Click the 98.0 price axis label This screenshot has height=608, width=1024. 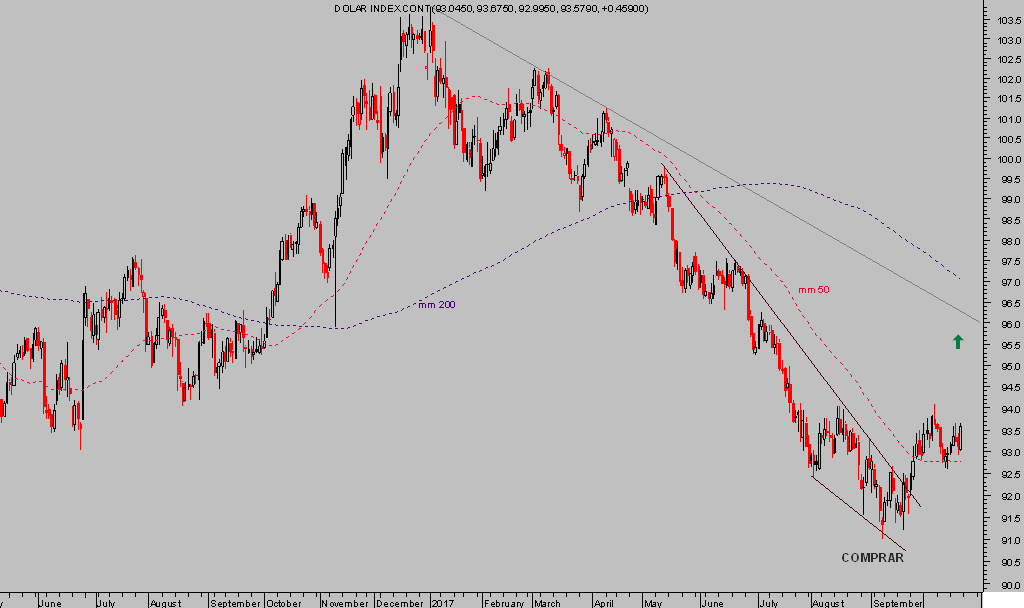(x=1008, y=242)
